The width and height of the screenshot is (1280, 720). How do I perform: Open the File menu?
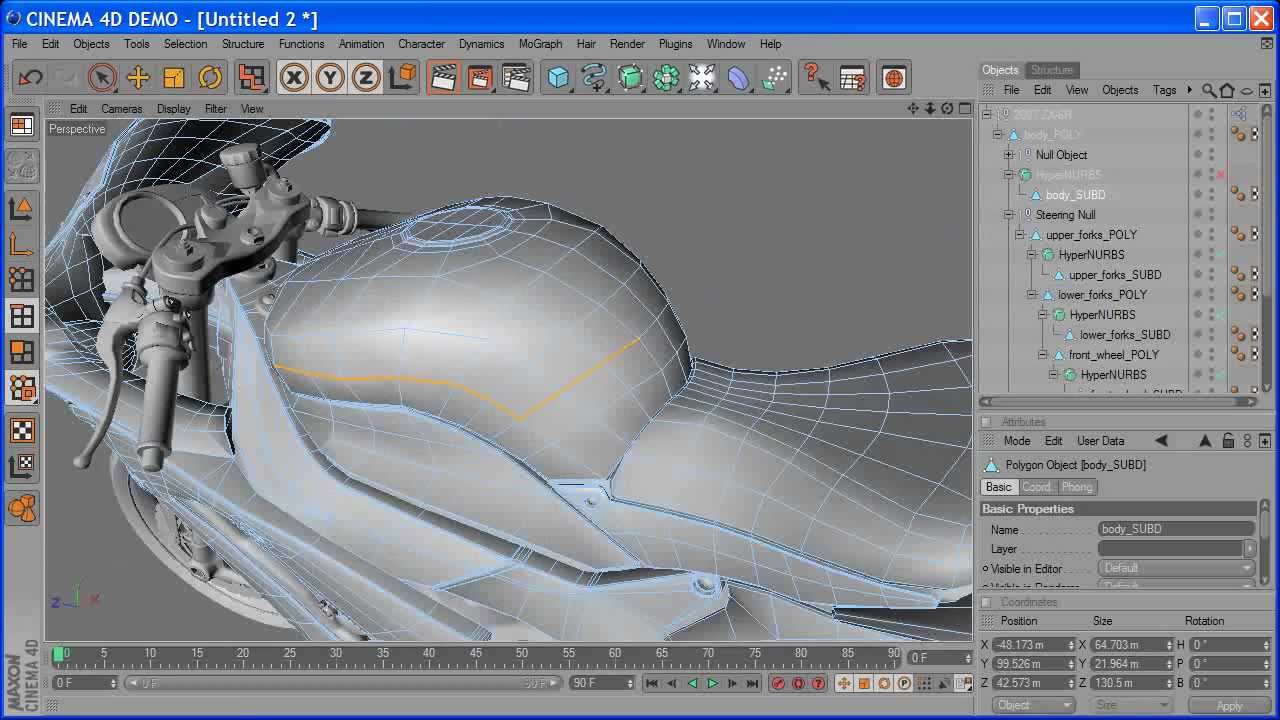[20, 44]
